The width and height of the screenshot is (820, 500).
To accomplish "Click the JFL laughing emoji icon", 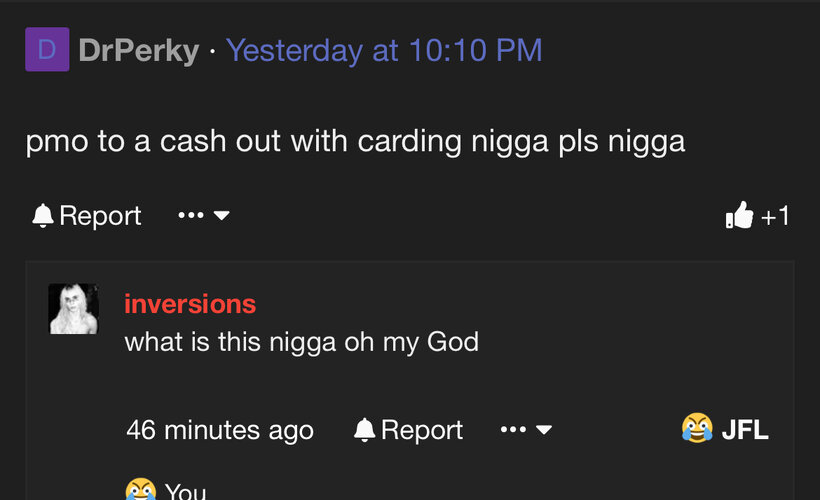I will coord(697,428).
